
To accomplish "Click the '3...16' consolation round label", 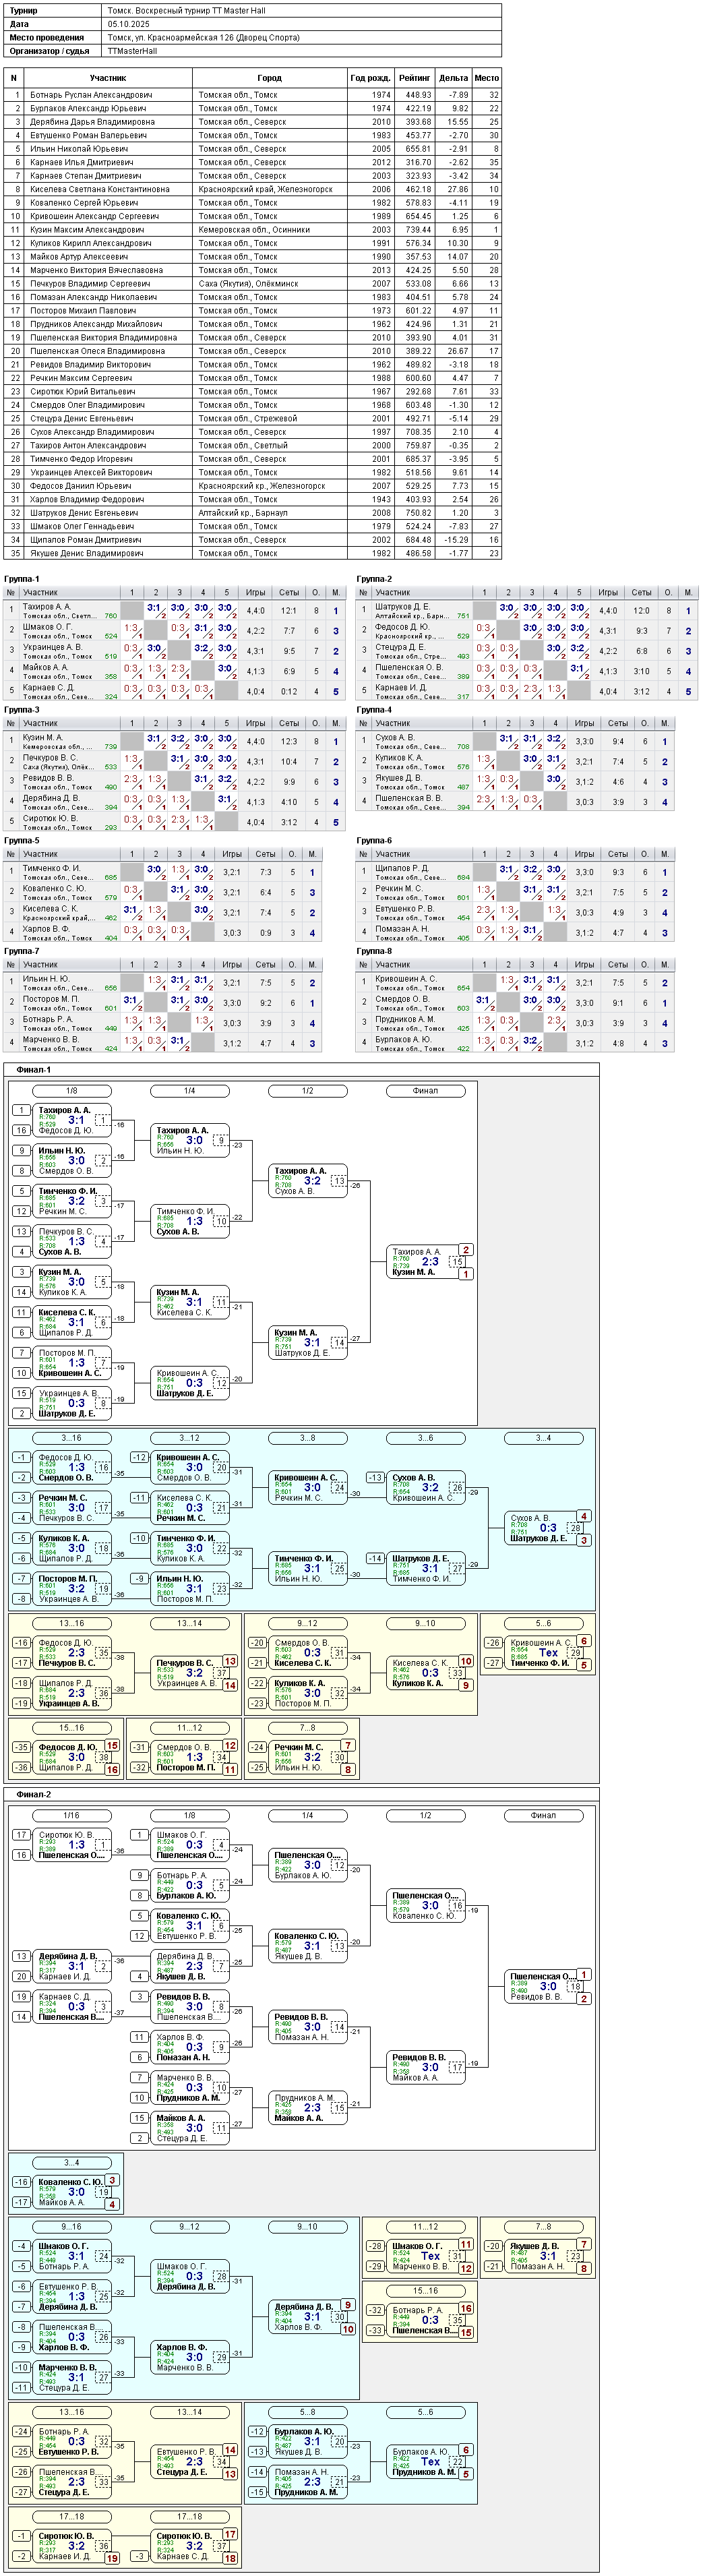I will click(71, 1438).
